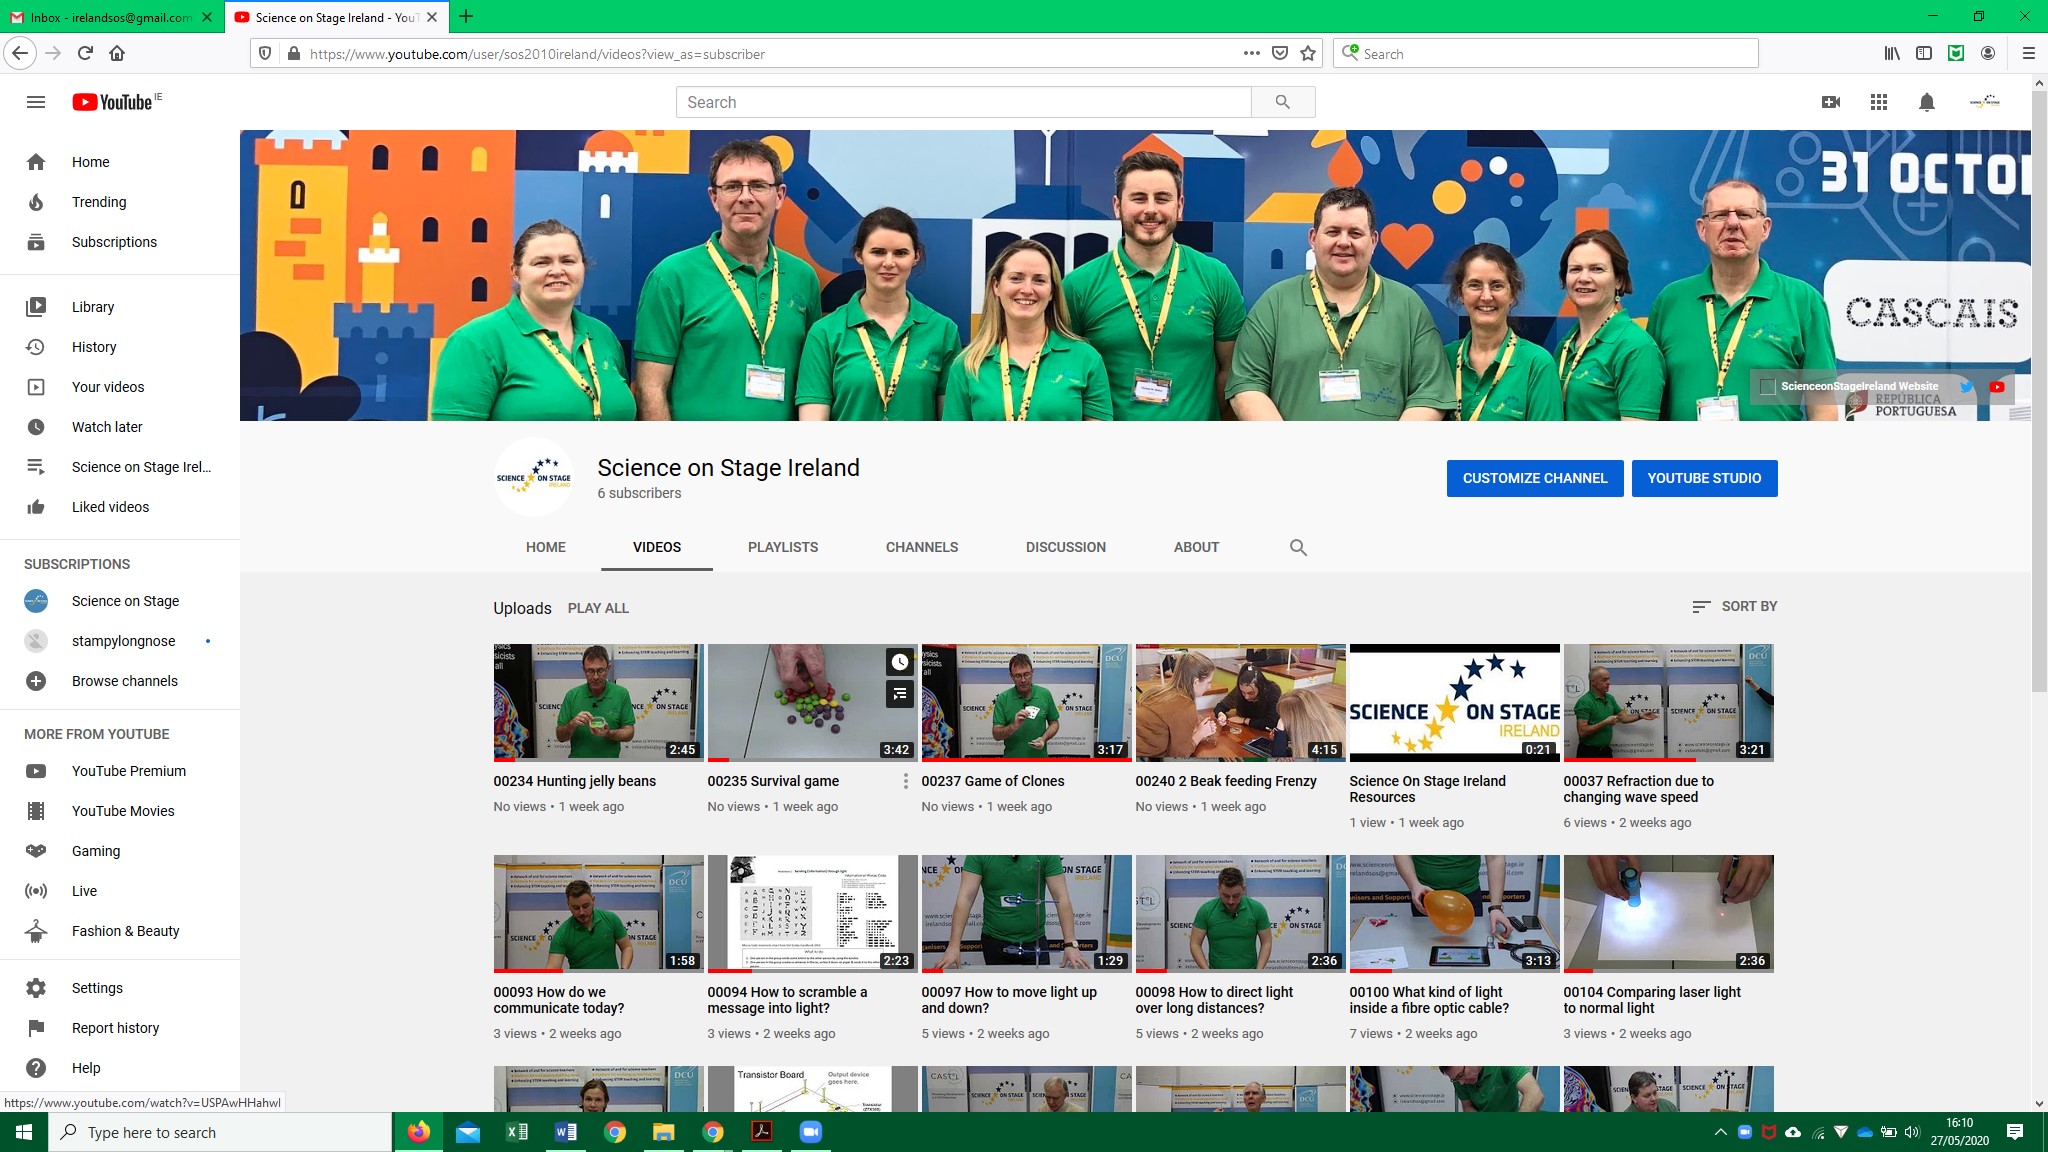The height and width of the screenshot is (1152, 2048).
Task: Open Windows notification center
Action: [2015, 1132]
